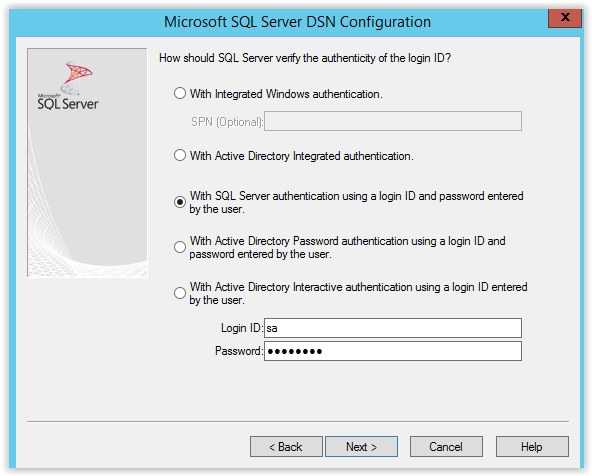Click the dialog title 'Microsoft SQL Server DSN Configuration'
The image size is (592, 476).
[x=297, y=22]
